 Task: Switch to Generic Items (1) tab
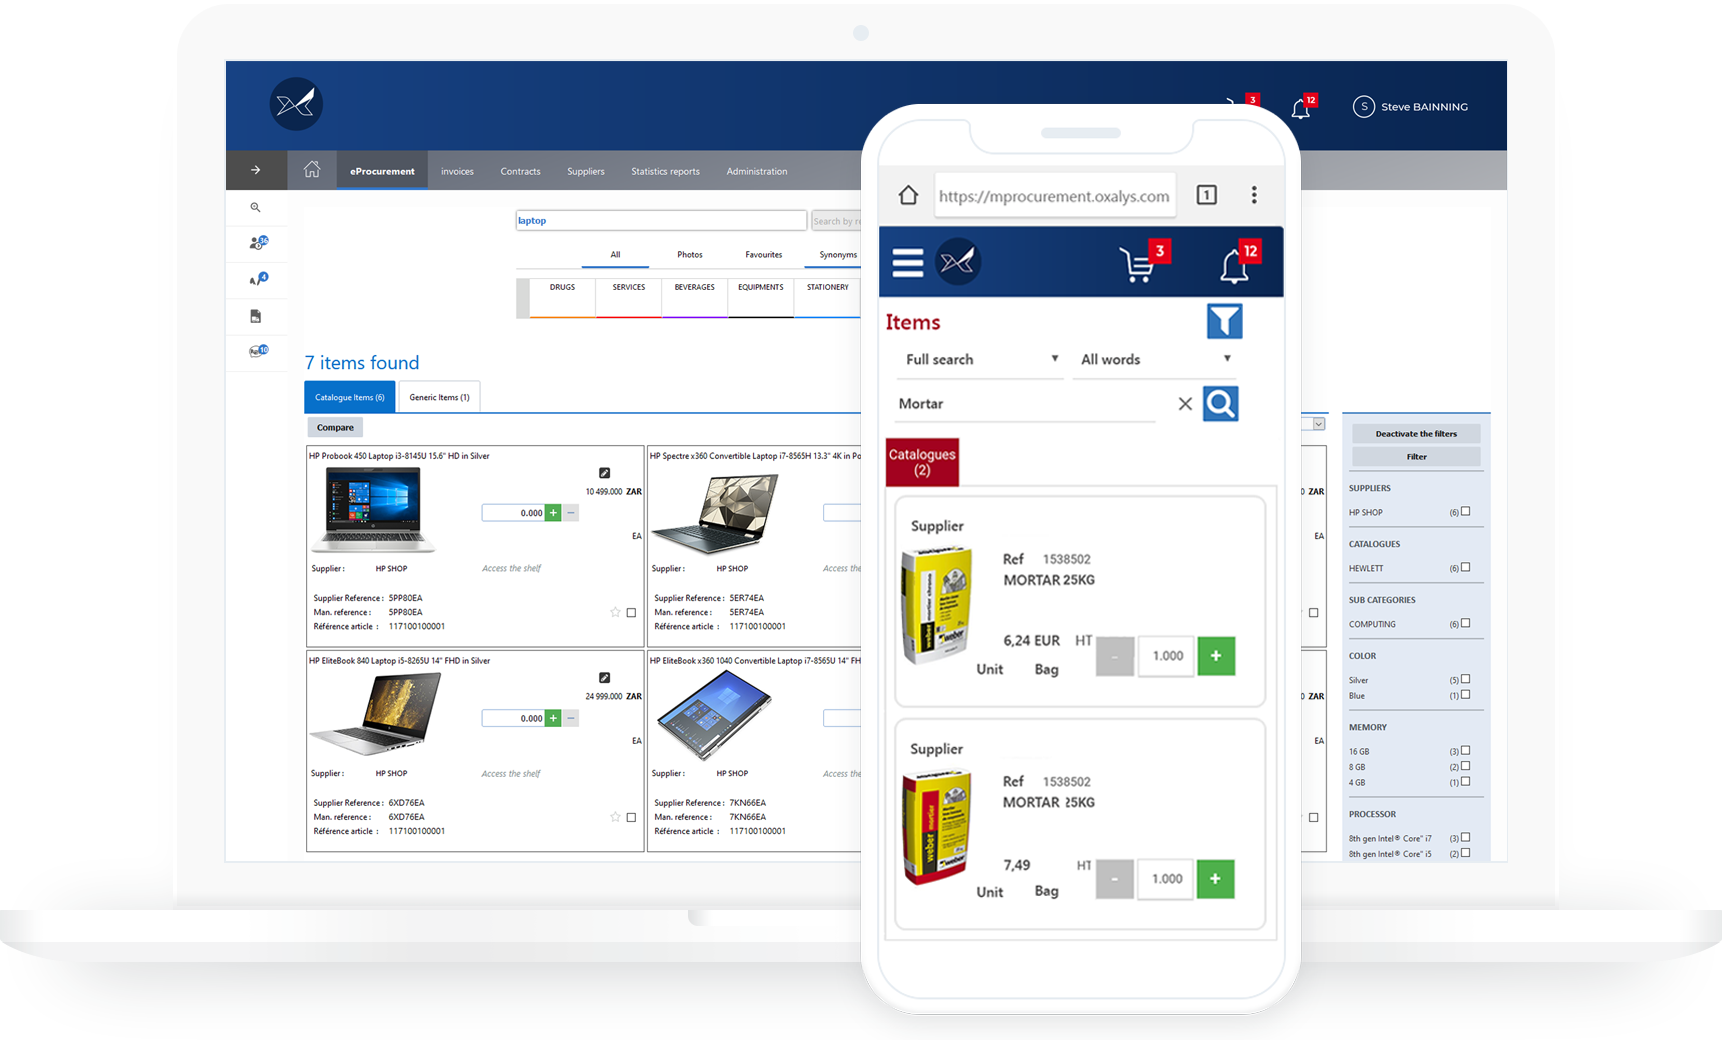tap(439, 397)
